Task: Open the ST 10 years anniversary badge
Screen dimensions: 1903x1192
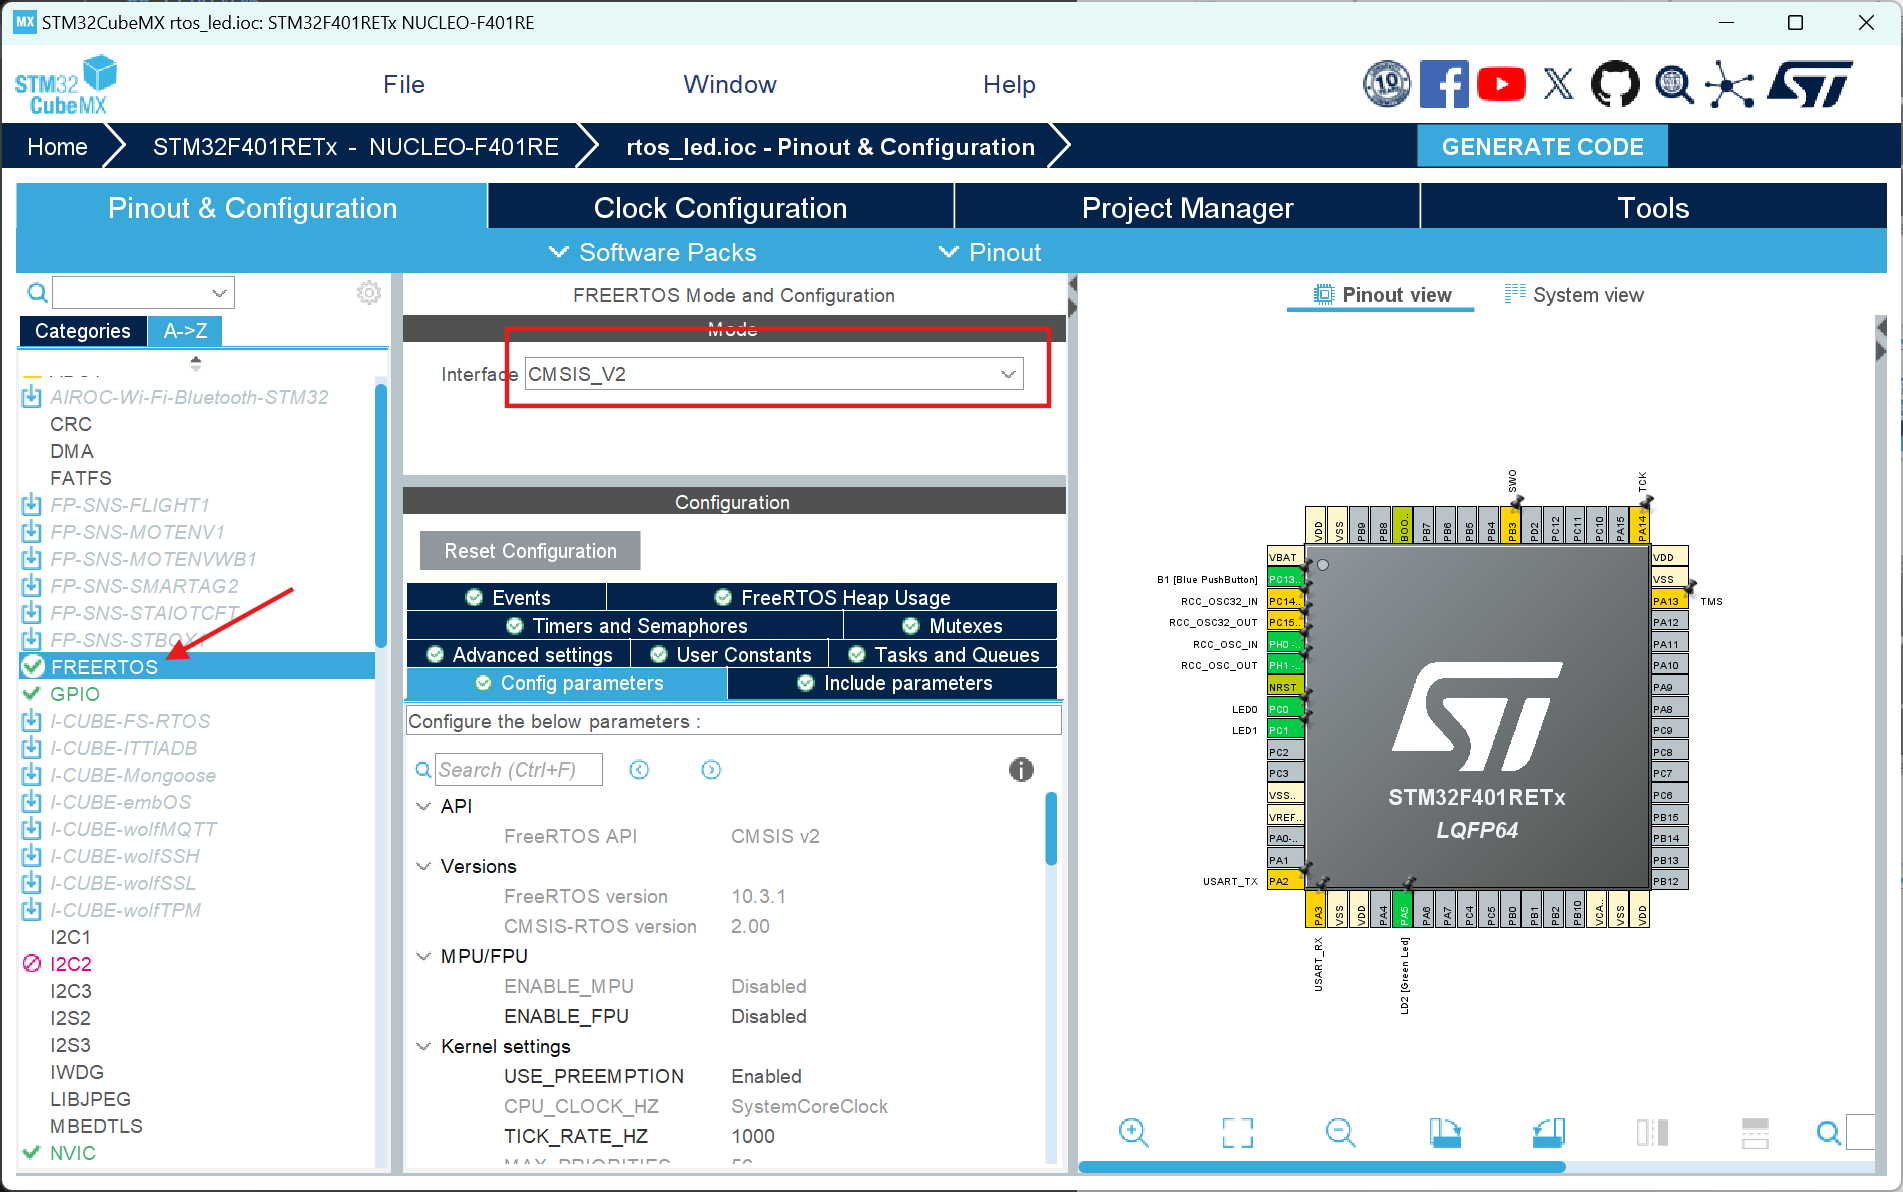Action: 1387,84
